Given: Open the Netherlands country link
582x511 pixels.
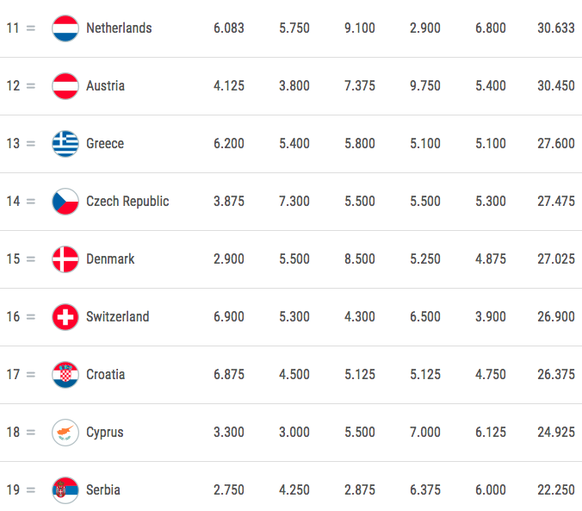Looking at the screenshot, I should coord(119,28).
